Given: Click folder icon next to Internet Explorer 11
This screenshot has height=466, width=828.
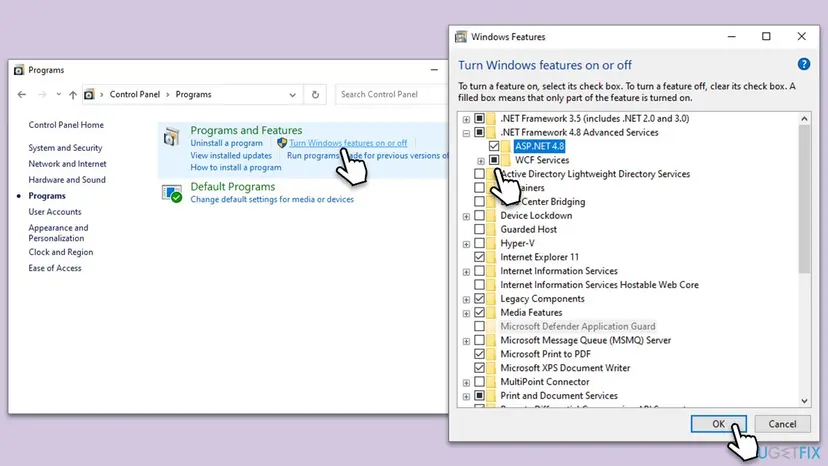Looking at the screenshot, I should click(x=491, y=257).
